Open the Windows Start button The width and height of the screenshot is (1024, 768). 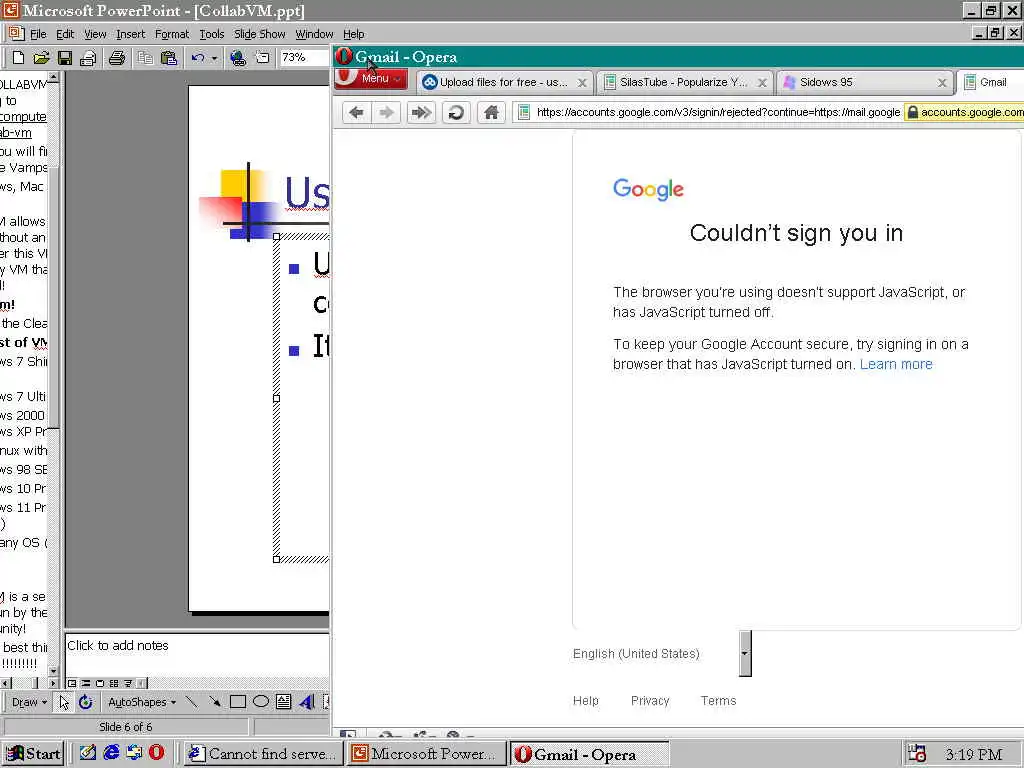tap(34, 754)
